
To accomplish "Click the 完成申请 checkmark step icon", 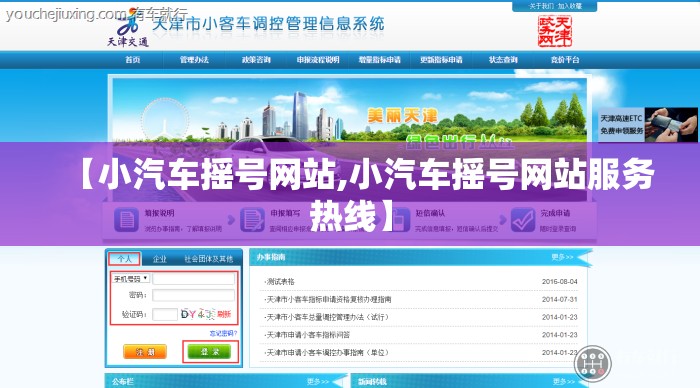I will click(523, 220).
